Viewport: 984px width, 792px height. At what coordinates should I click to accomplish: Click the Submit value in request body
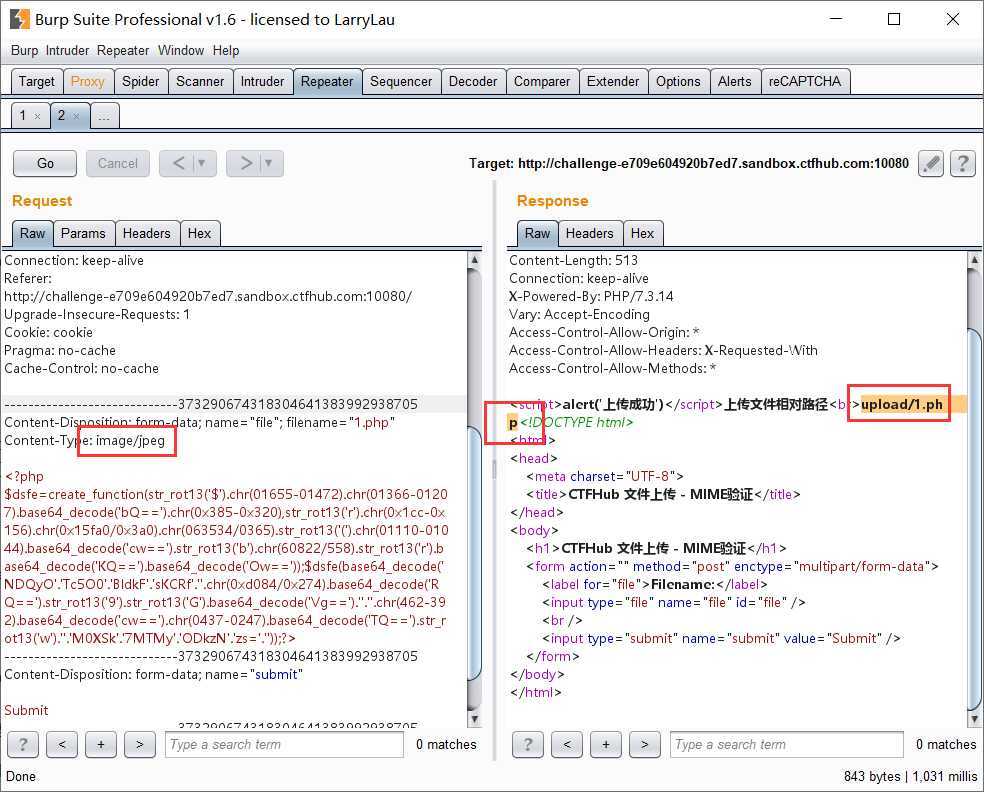tap(26, 710)
